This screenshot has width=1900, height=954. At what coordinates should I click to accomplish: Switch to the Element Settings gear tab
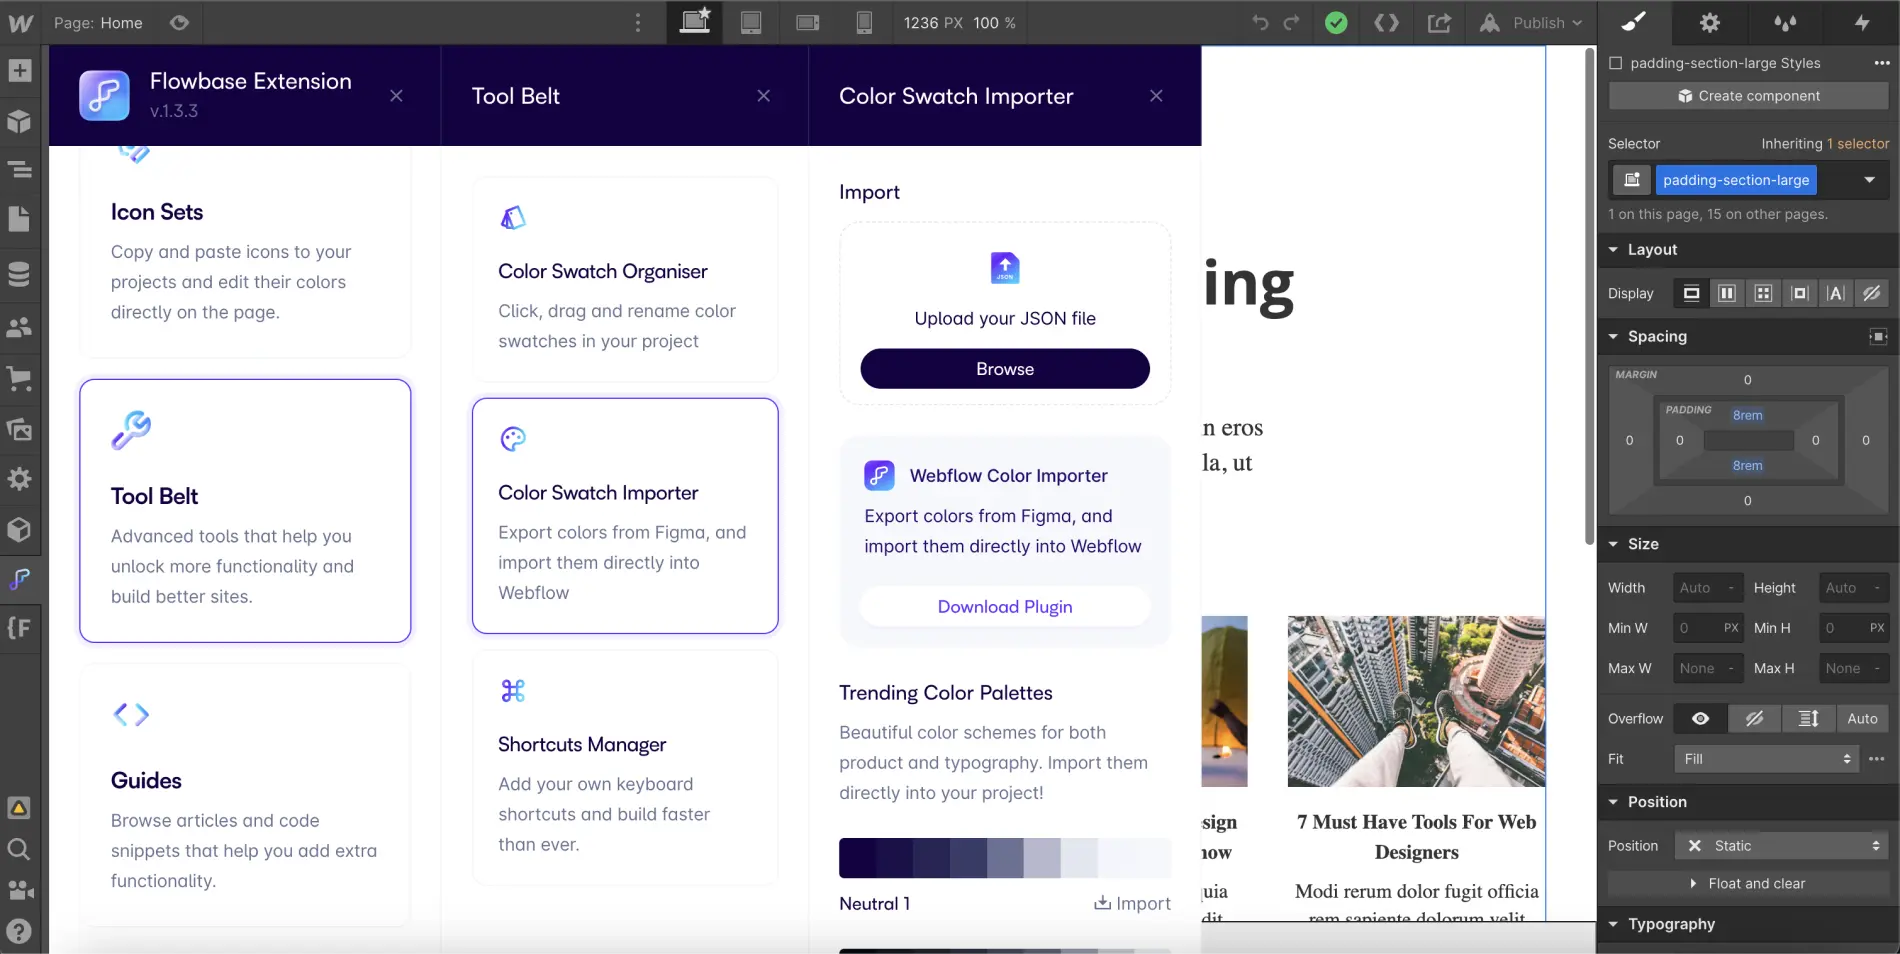click(1710, 22)
